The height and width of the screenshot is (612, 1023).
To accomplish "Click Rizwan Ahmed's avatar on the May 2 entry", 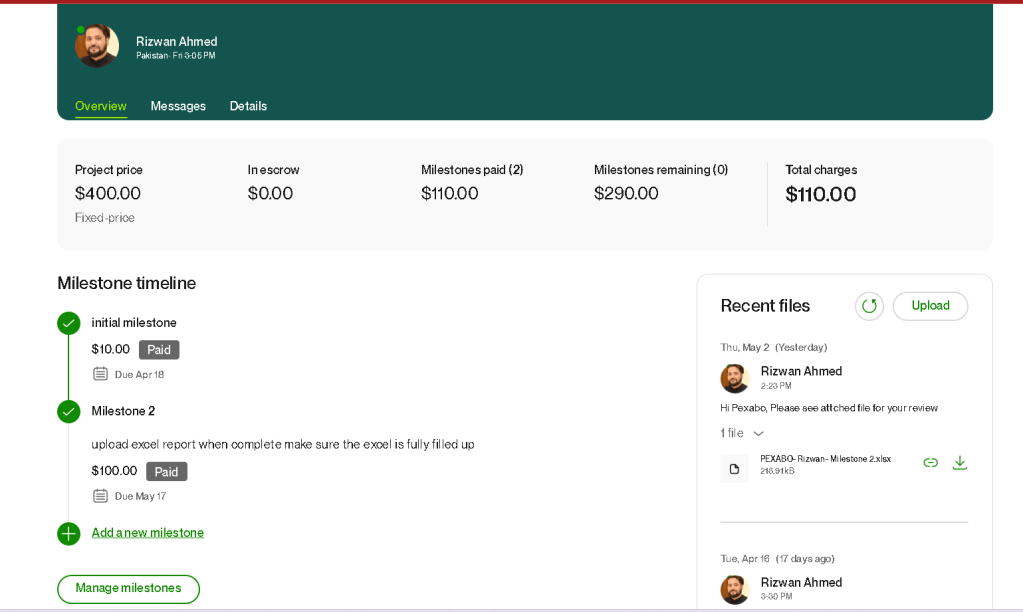I will pos(735,378).
